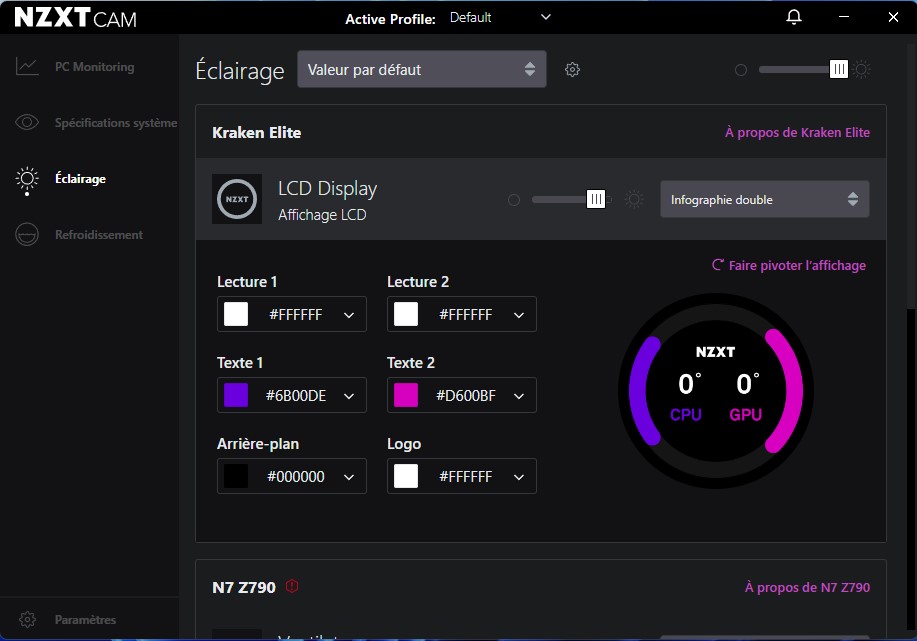Viewport: 917px width, 641px height.
Task: Click the Refroidissement sidebar icon
Action: 27,235
